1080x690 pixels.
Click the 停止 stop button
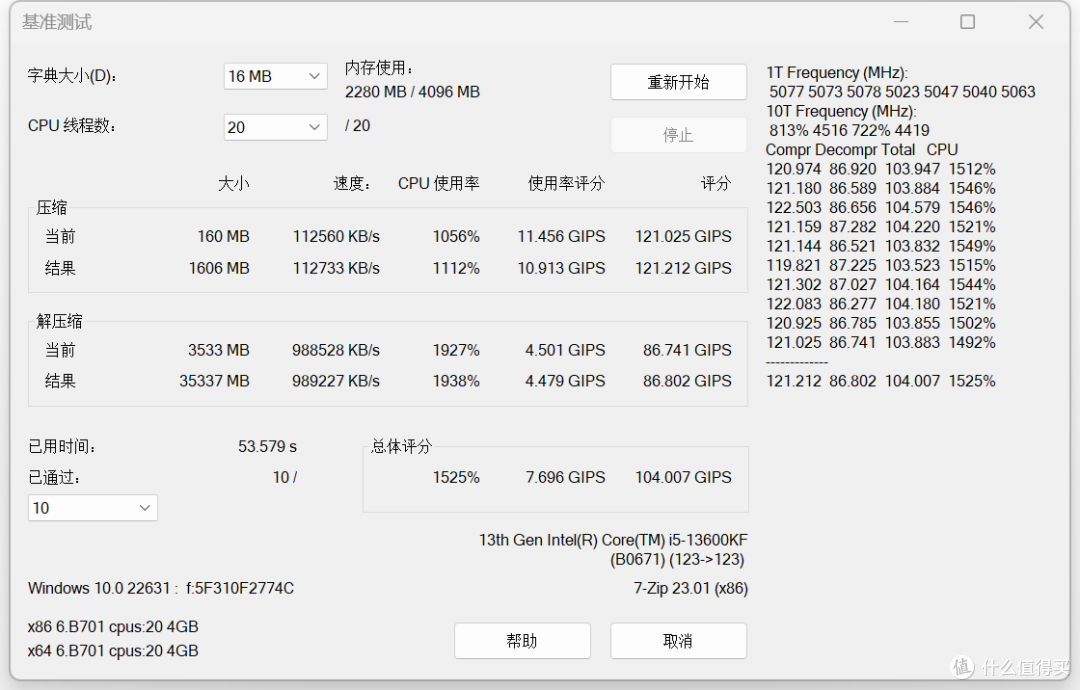click(678, 134)
